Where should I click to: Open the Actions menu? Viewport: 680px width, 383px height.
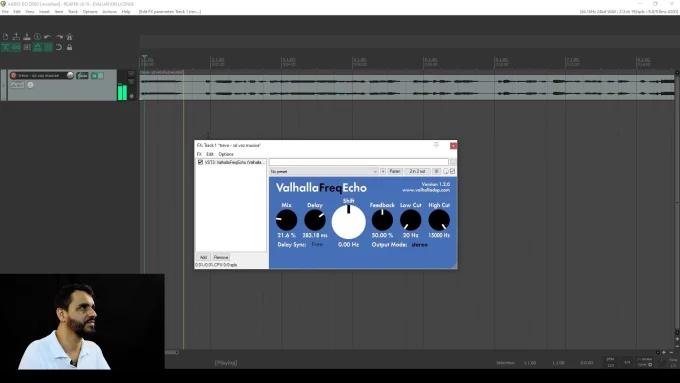pos(109,12)
